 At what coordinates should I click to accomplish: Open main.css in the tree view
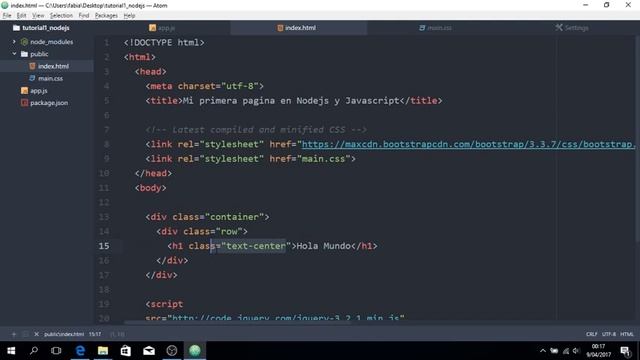click(51, 78)
